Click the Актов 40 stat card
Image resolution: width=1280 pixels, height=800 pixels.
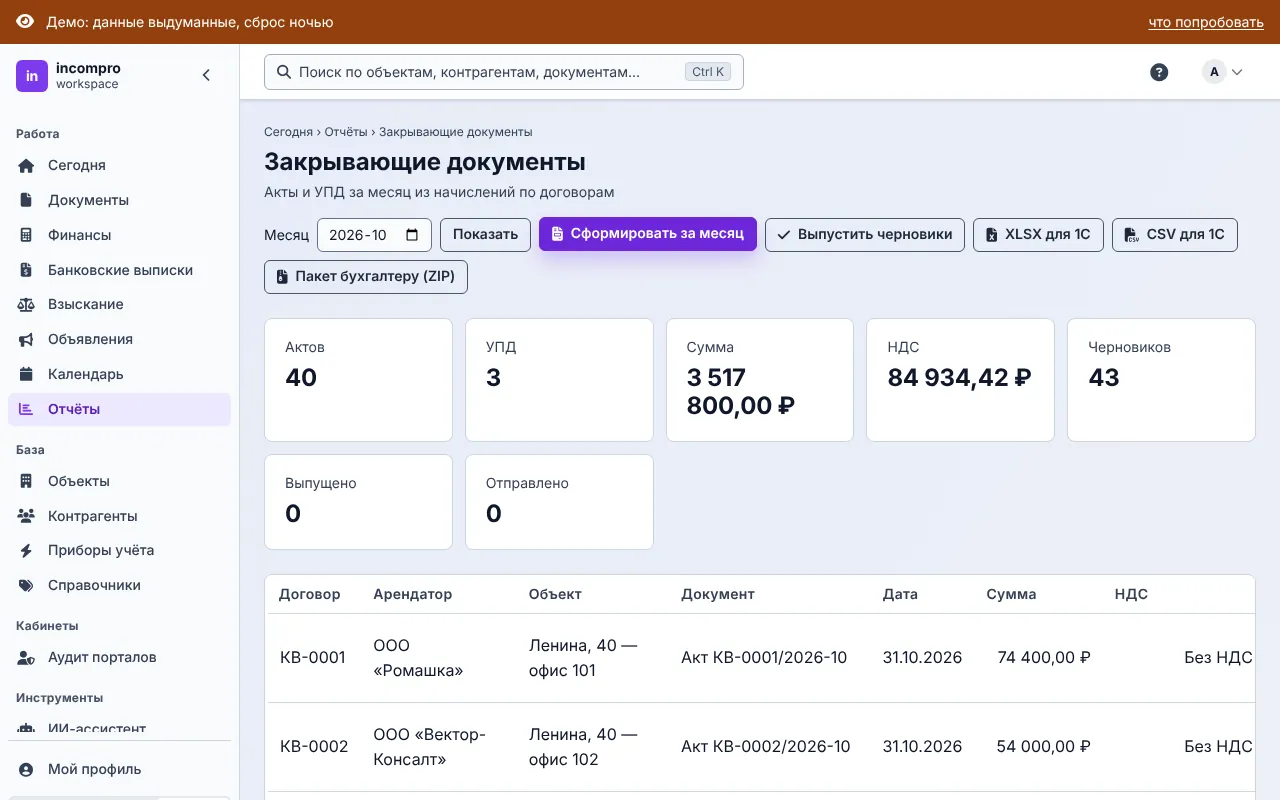(x=358, y=380)
